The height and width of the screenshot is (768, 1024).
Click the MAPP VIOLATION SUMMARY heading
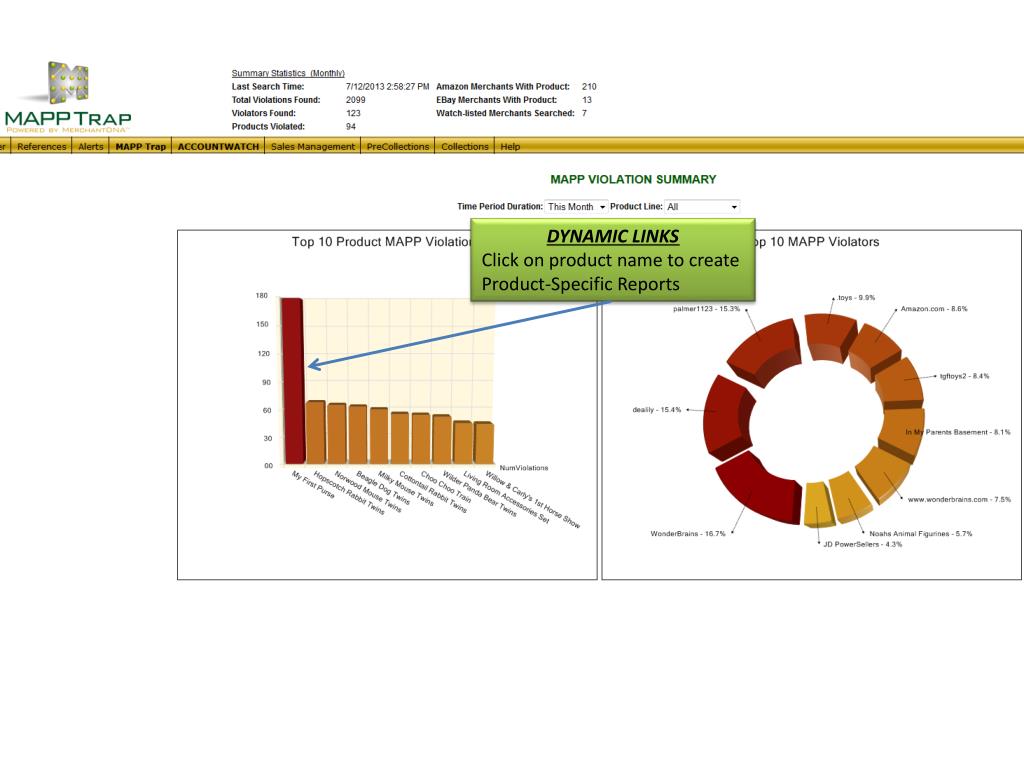click(633, 180)
